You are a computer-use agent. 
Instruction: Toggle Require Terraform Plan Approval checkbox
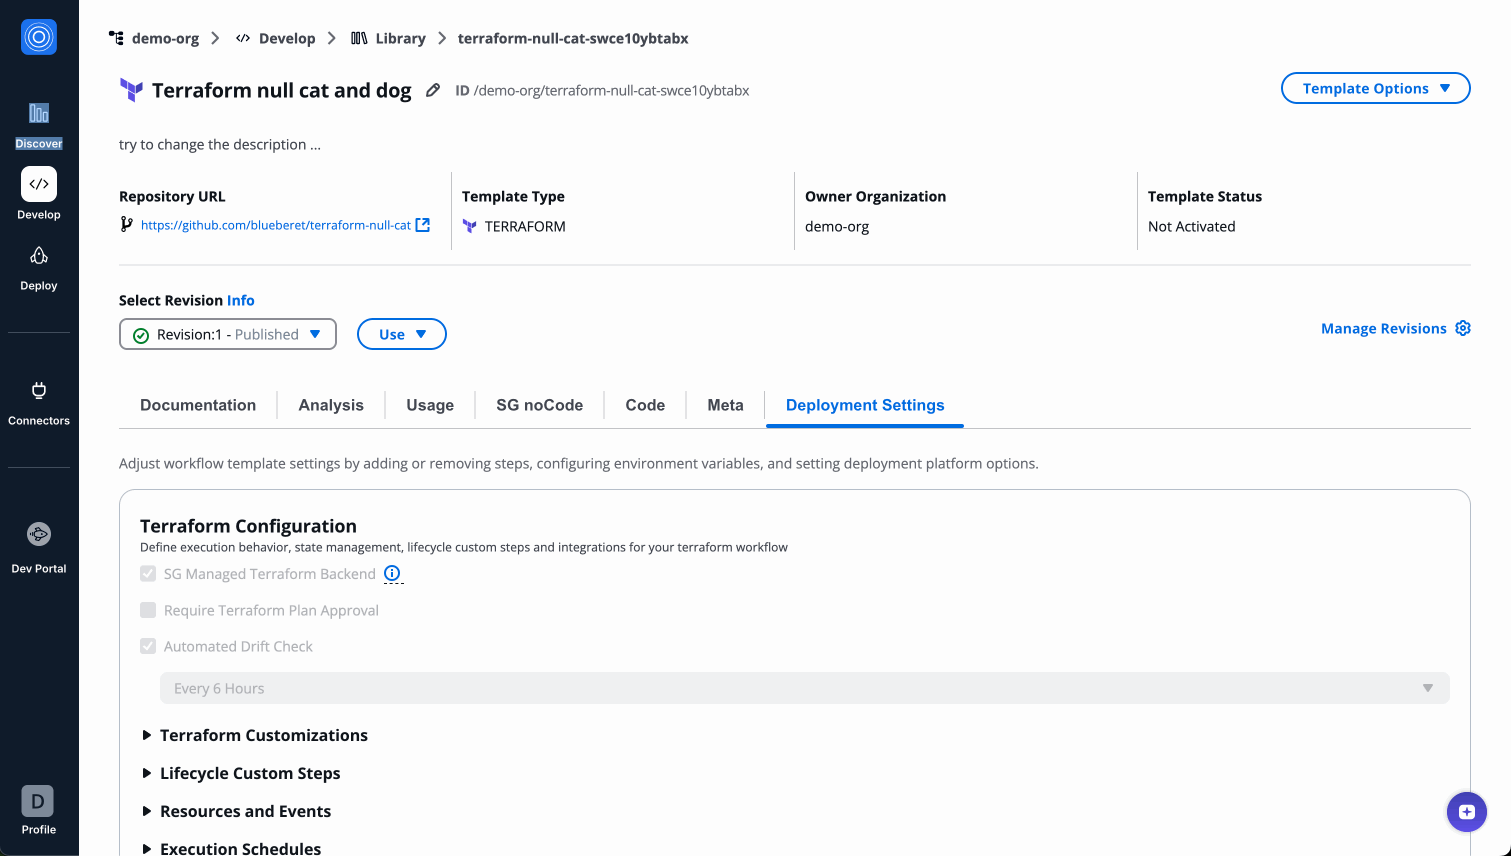click(148, 610)
